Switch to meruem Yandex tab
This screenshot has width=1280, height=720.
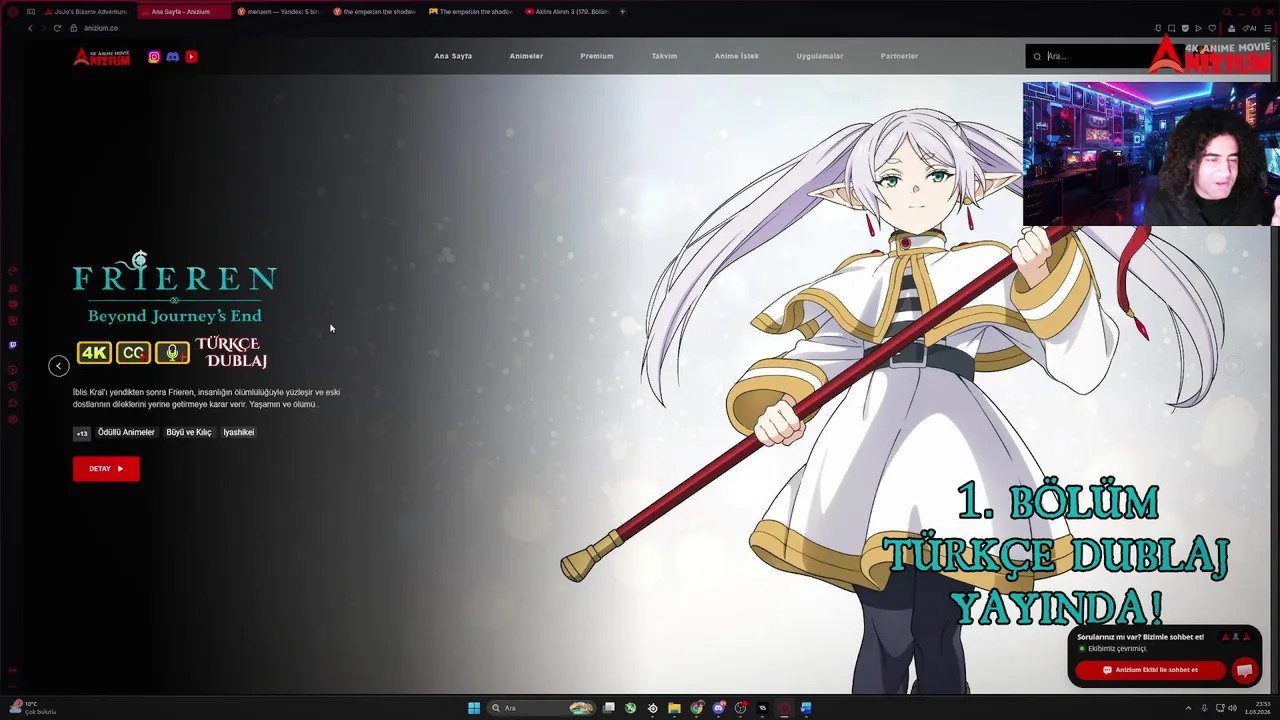(x=278, y=12)
